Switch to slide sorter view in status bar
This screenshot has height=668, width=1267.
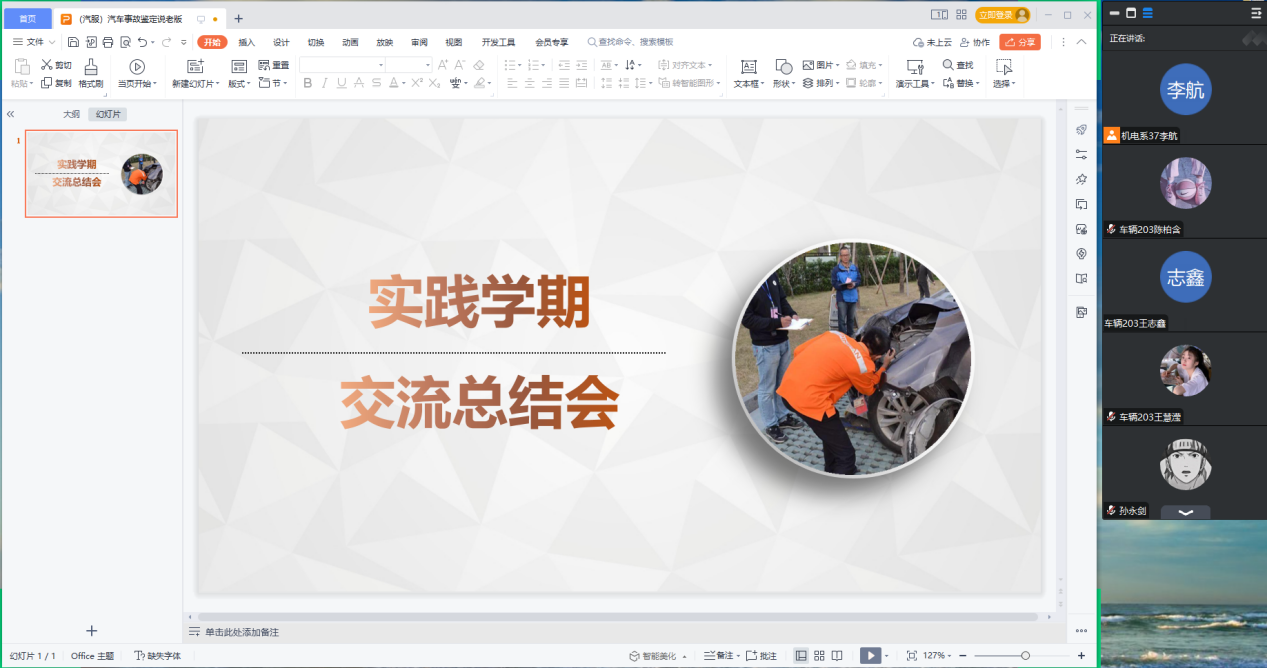(x=819, y=656)
